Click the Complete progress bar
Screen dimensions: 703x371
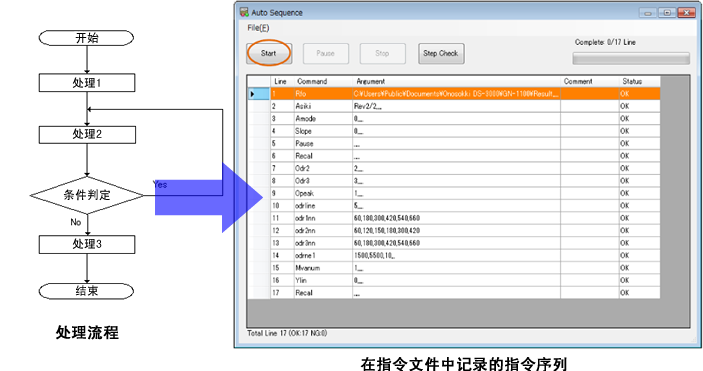click(x=631, y=58)
